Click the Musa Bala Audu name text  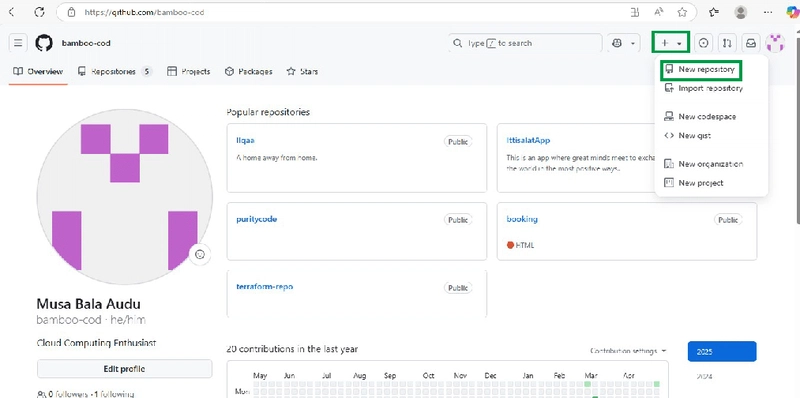click(89, 304)
